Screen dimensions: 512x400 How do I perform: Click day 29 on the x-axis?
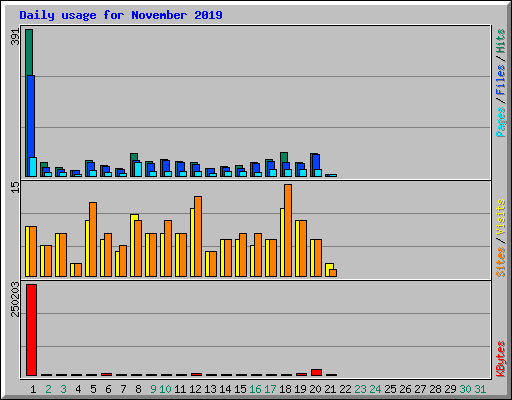tap(450, 389)
